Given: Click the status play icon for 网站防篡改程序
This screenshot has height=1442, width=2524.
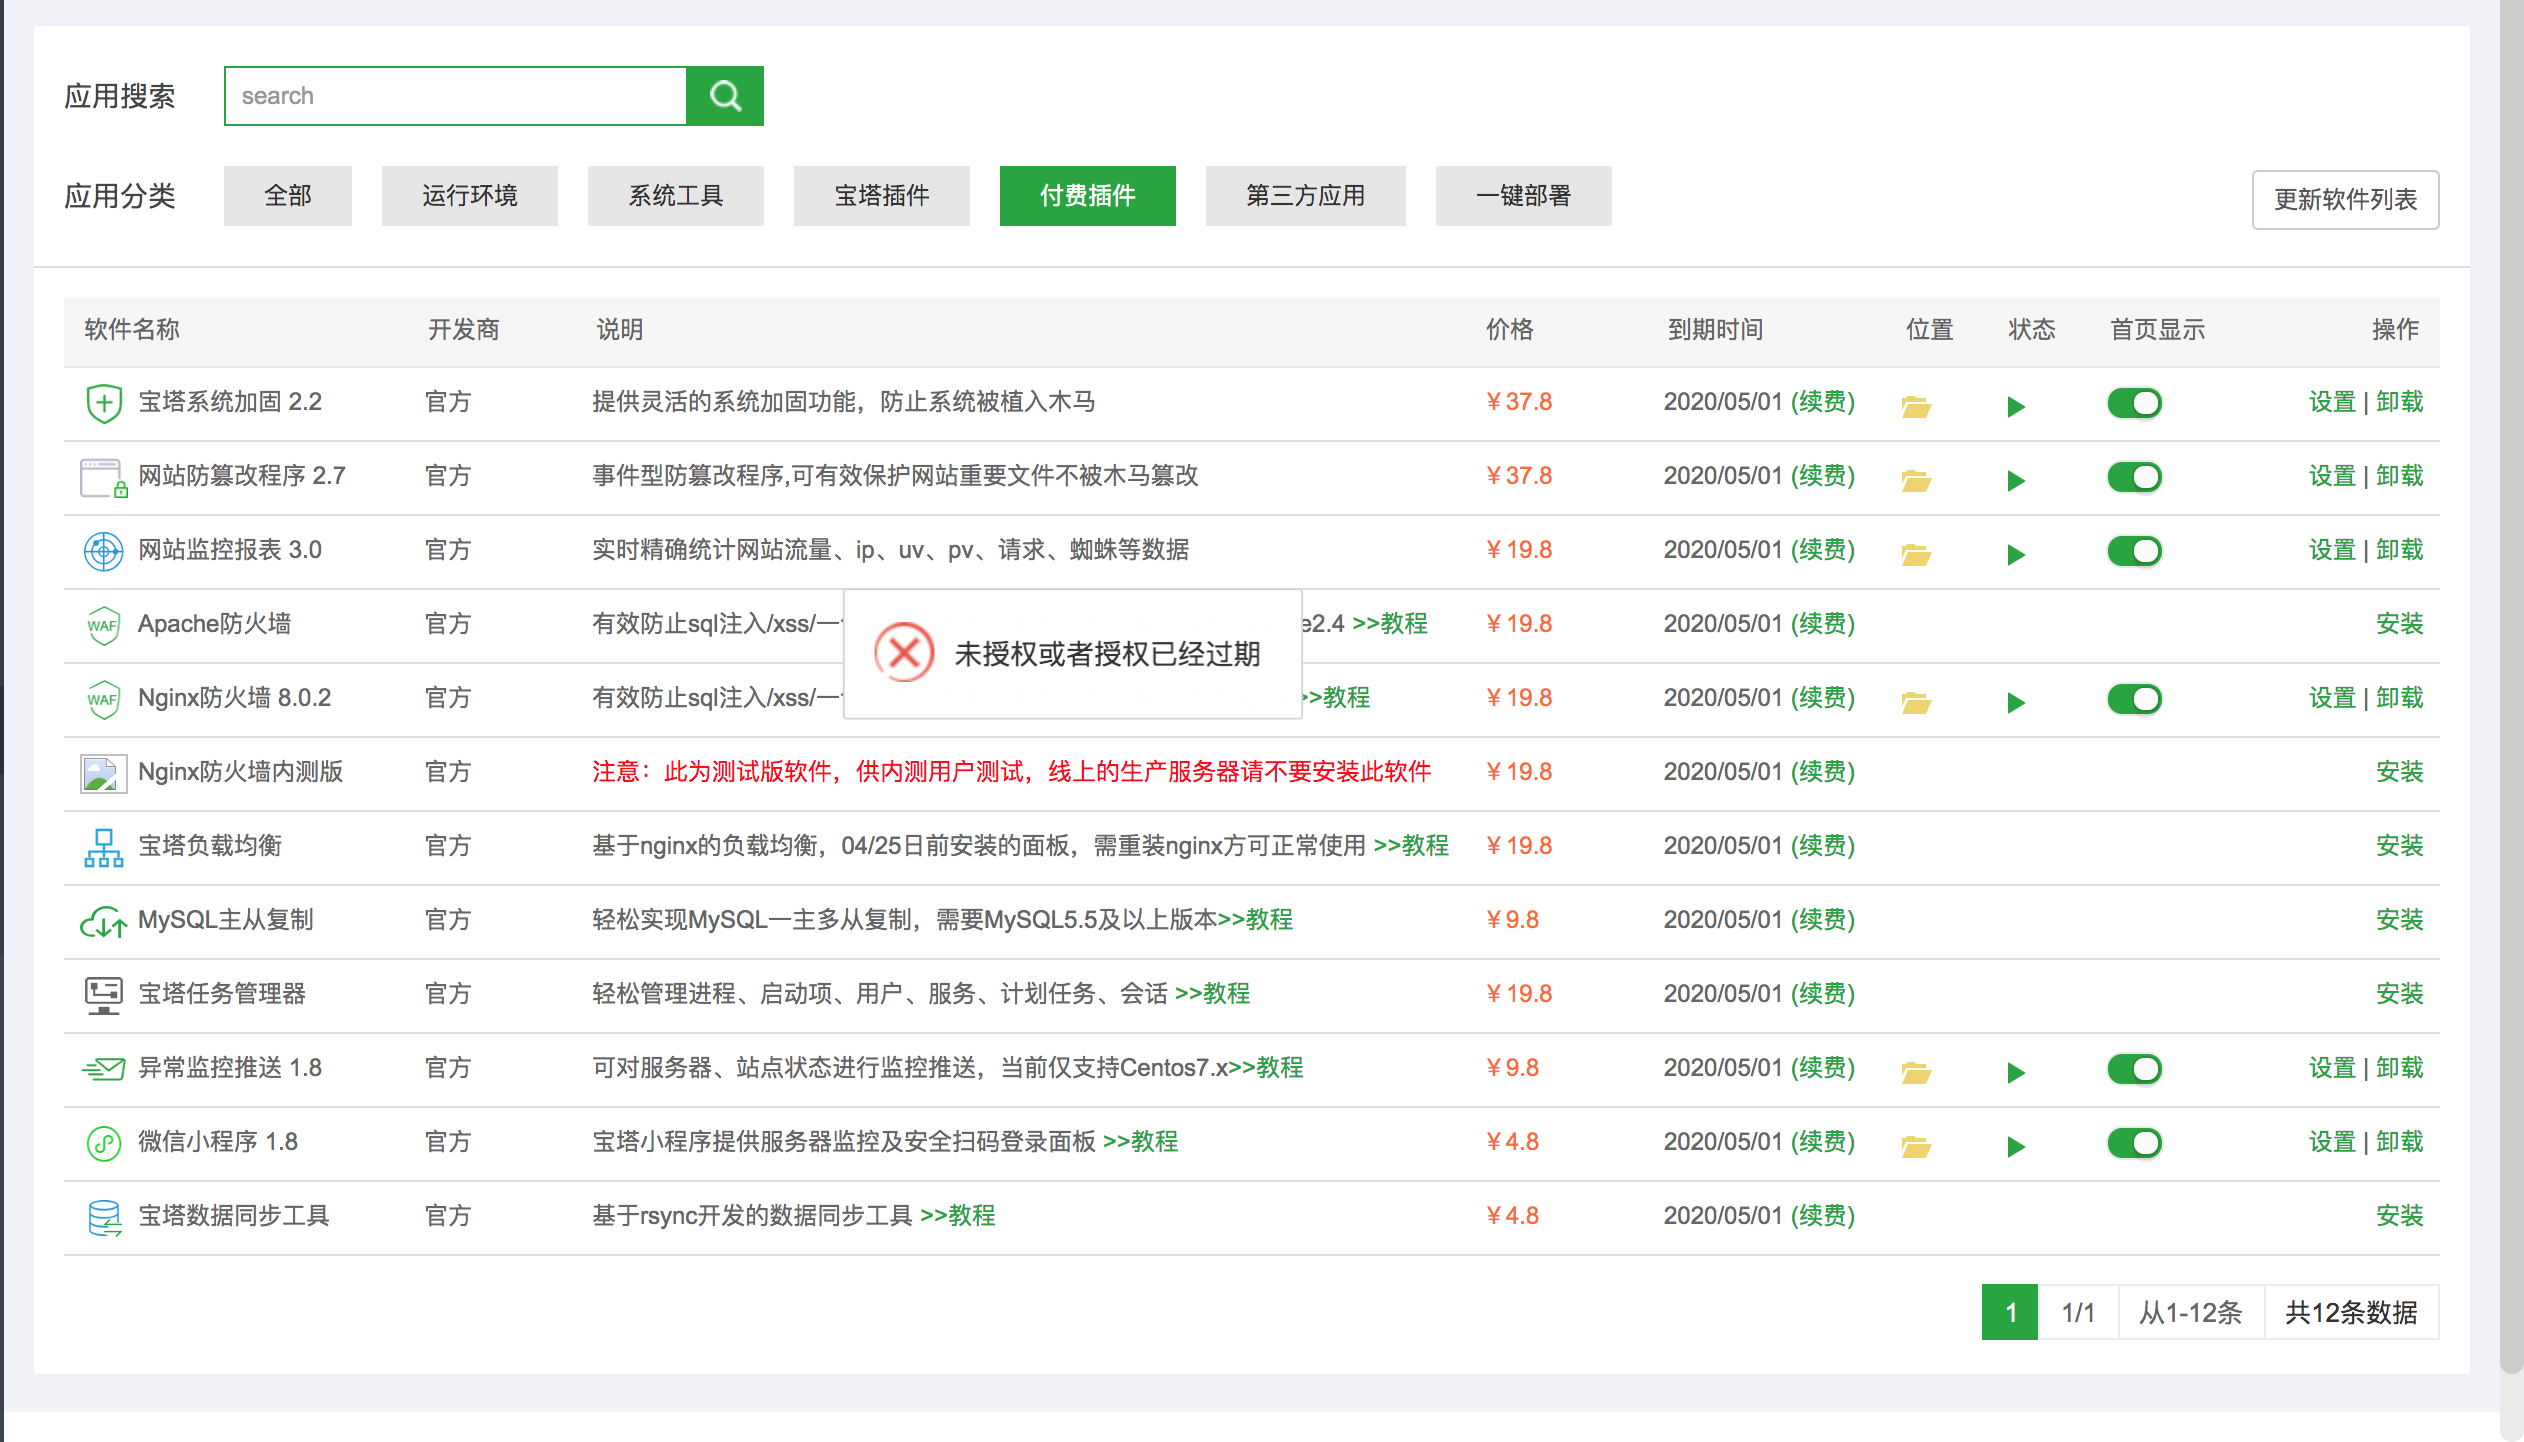Looking at the screenshot, I should tap(2016, 480).
